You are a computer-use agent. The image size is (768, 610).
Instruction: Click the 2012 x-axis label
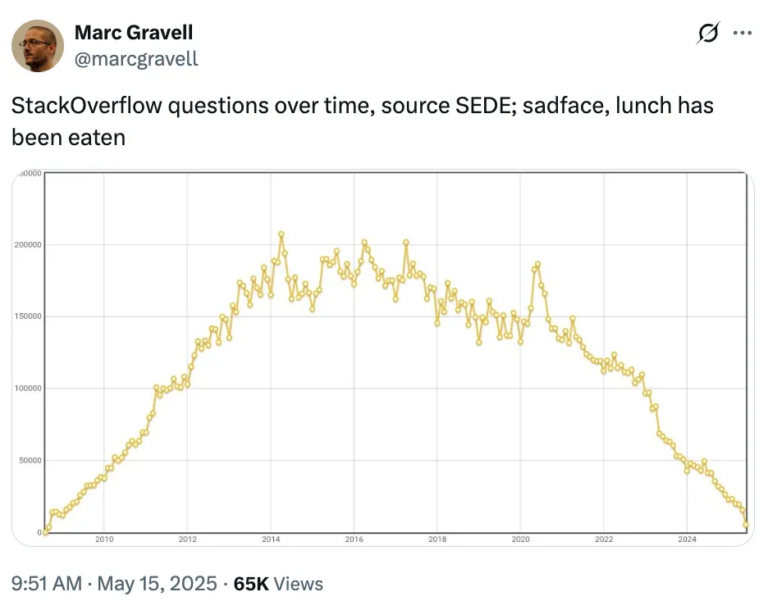[x=187, y=540]
